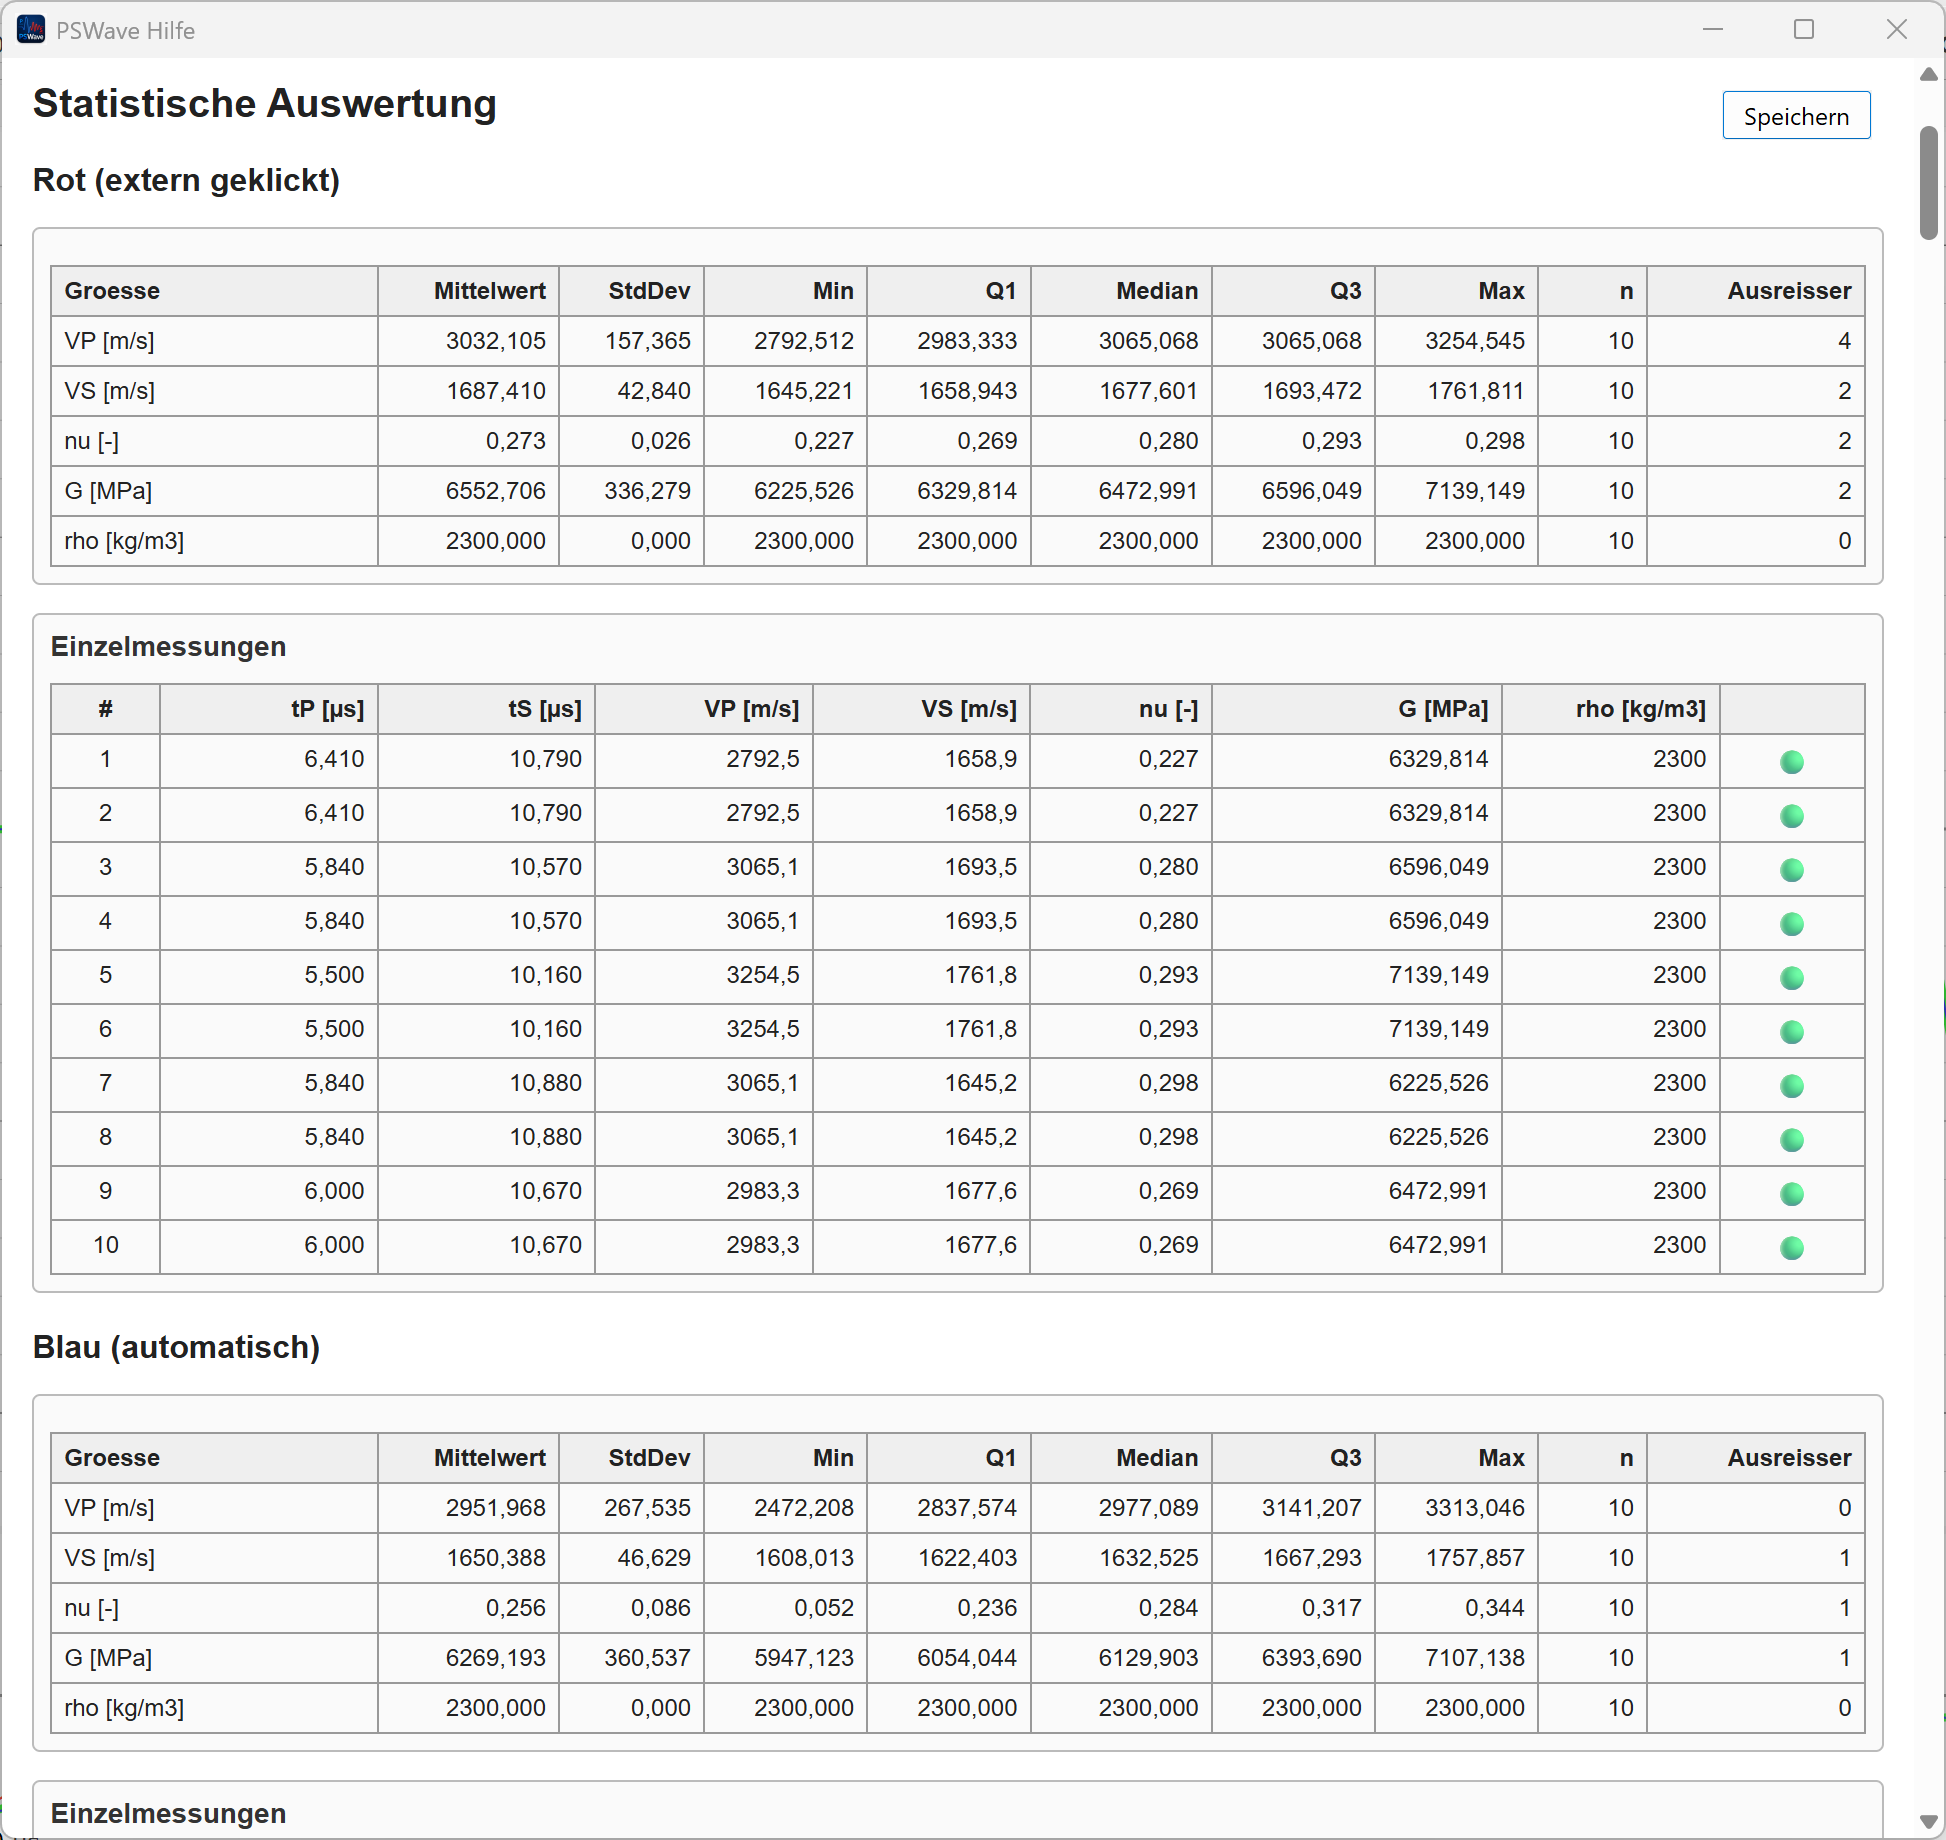Click the PSWave Hilfe window title
Viewport: 1946px width, 1840px height.
click(x=126, y=31)
